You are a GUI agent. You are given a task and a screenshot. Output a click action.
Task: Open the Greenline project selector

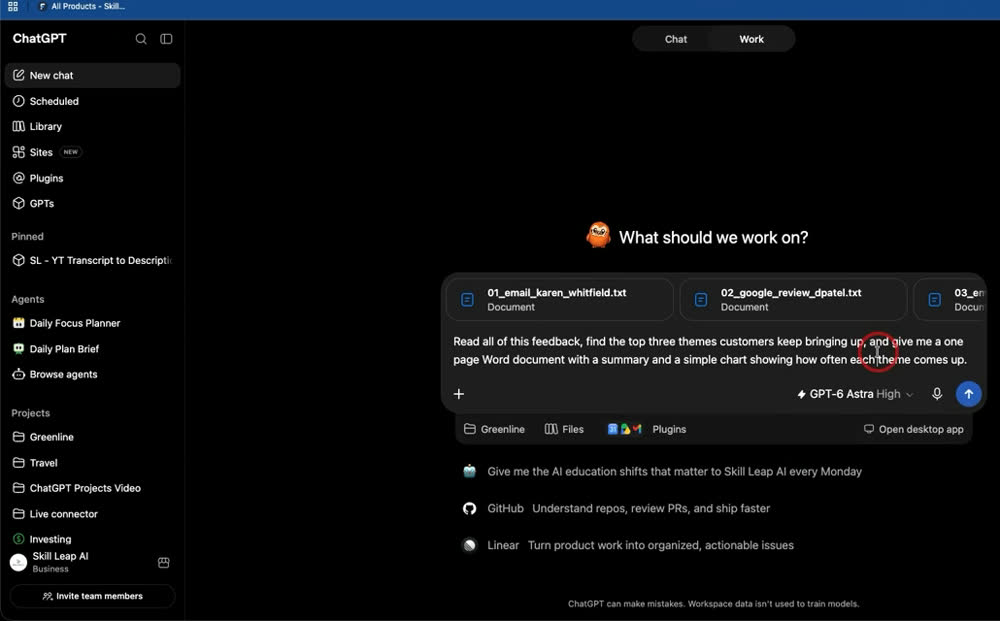494,429
